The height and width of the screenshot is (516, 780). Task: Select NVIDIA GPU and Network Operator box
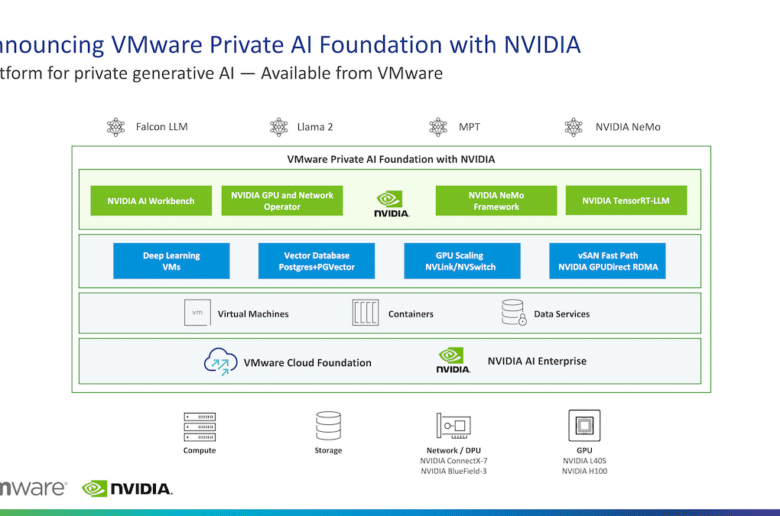pyautogui.click(x=282, y=201)
